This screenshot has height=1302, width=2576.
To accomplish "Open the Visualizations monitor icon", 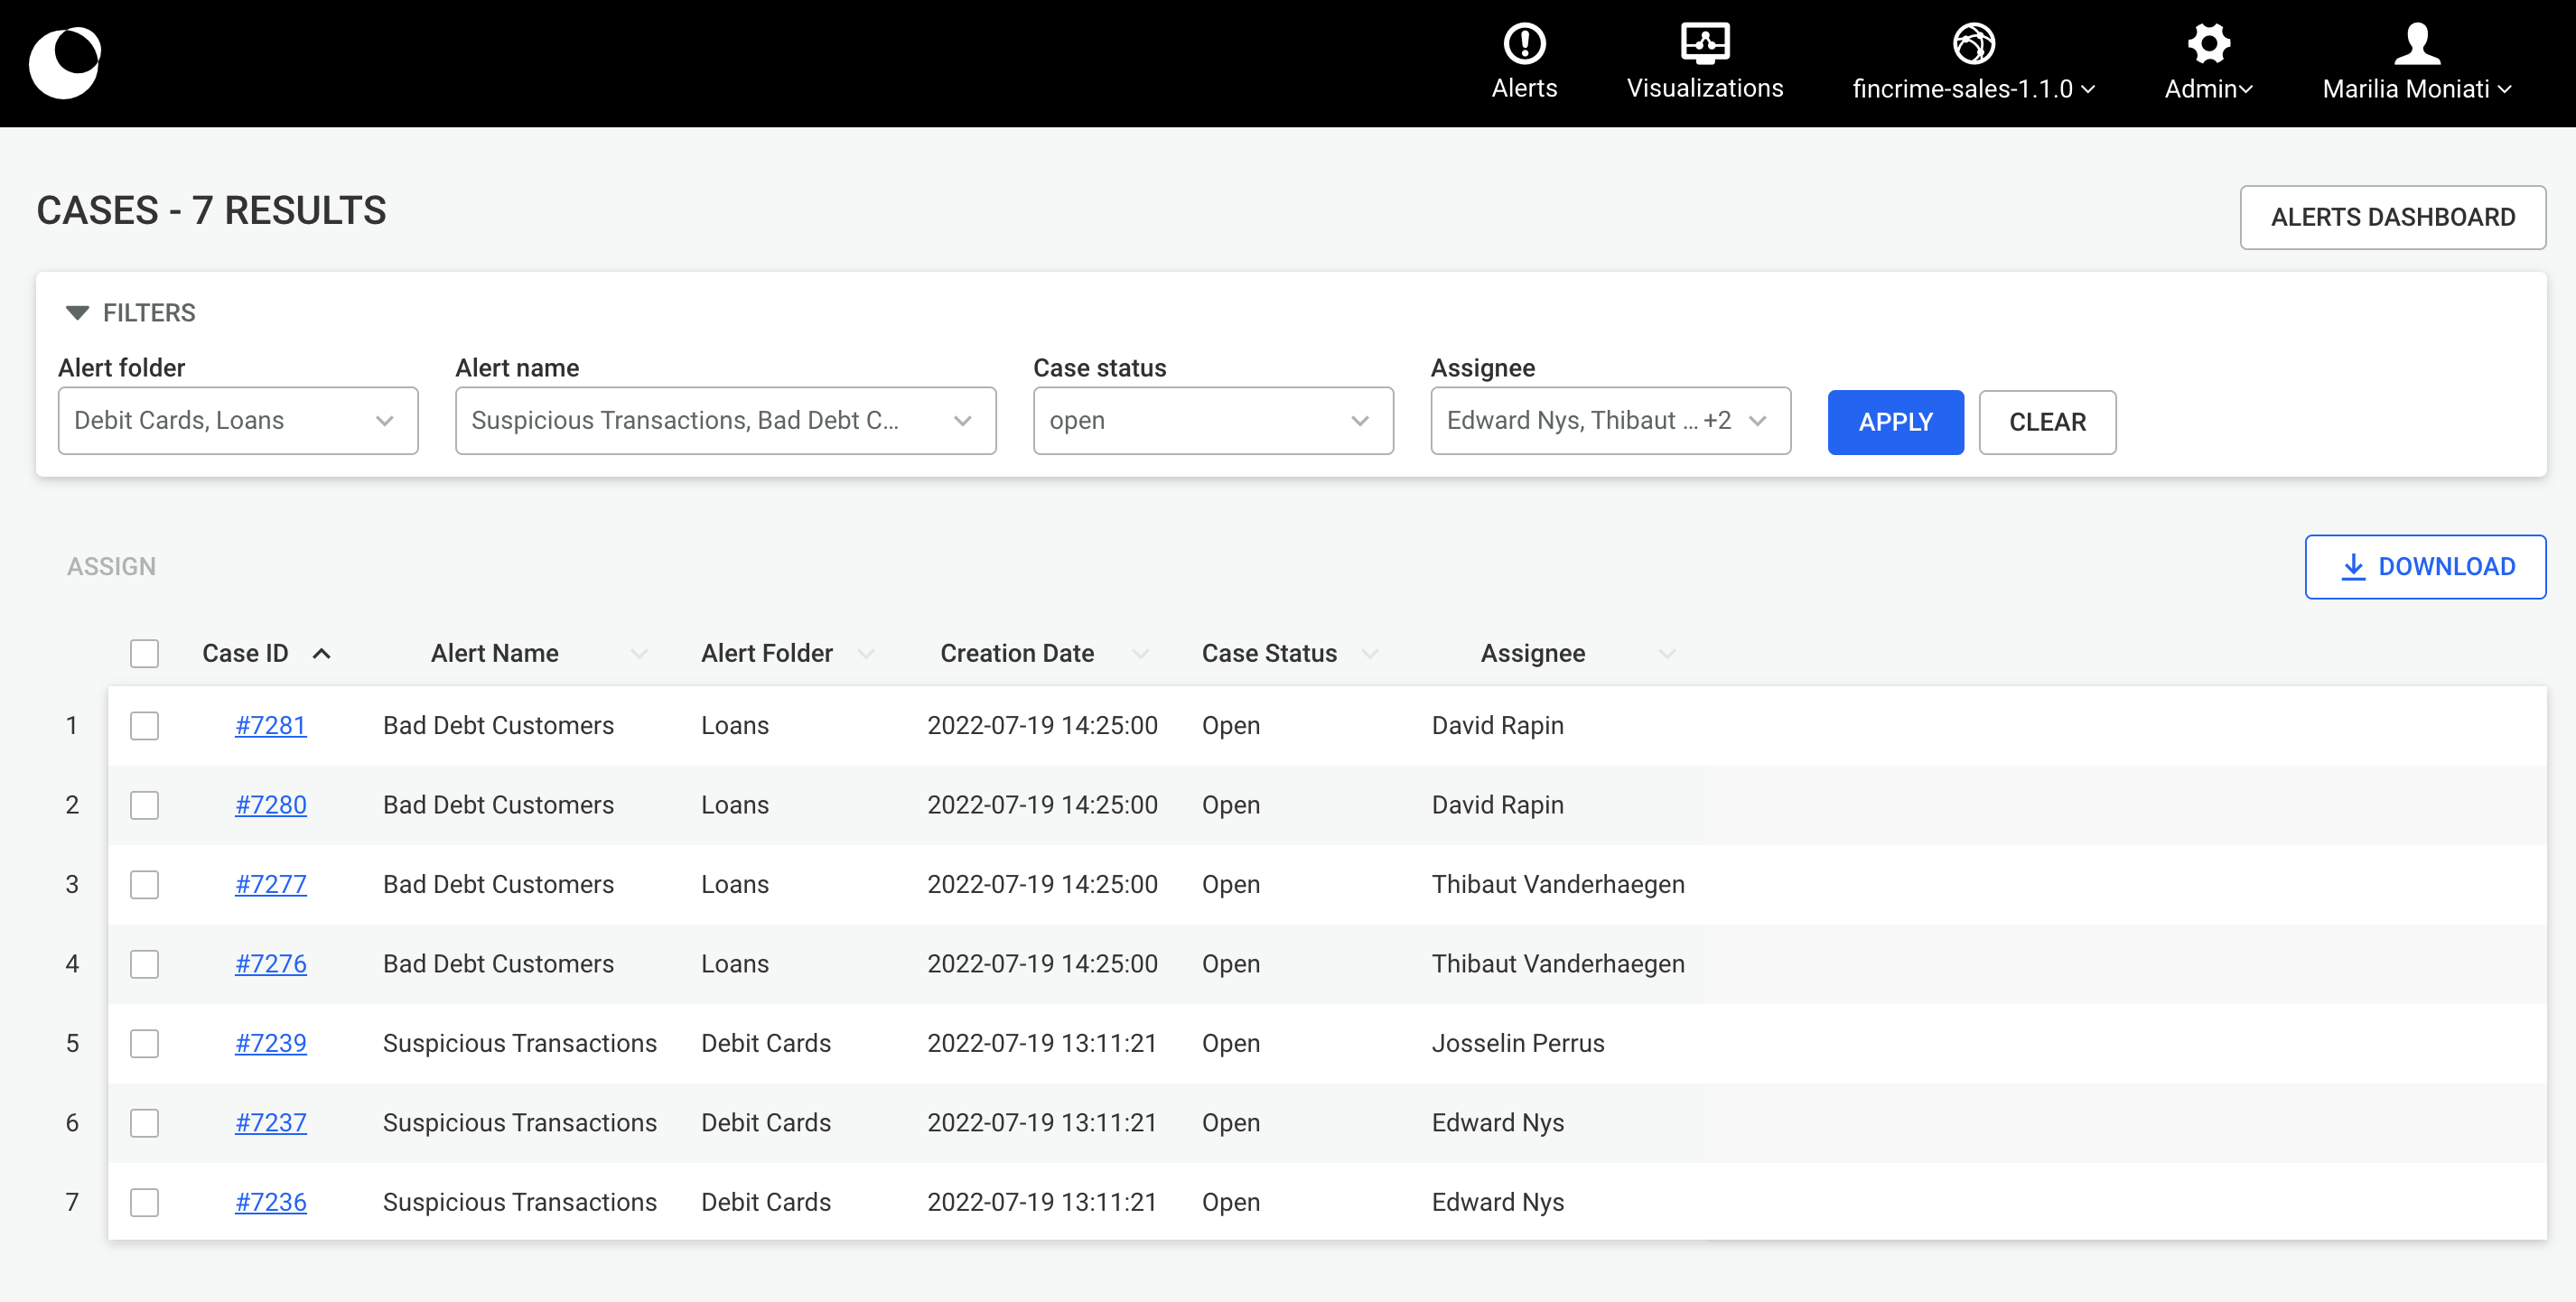I will click(1704, 44).
